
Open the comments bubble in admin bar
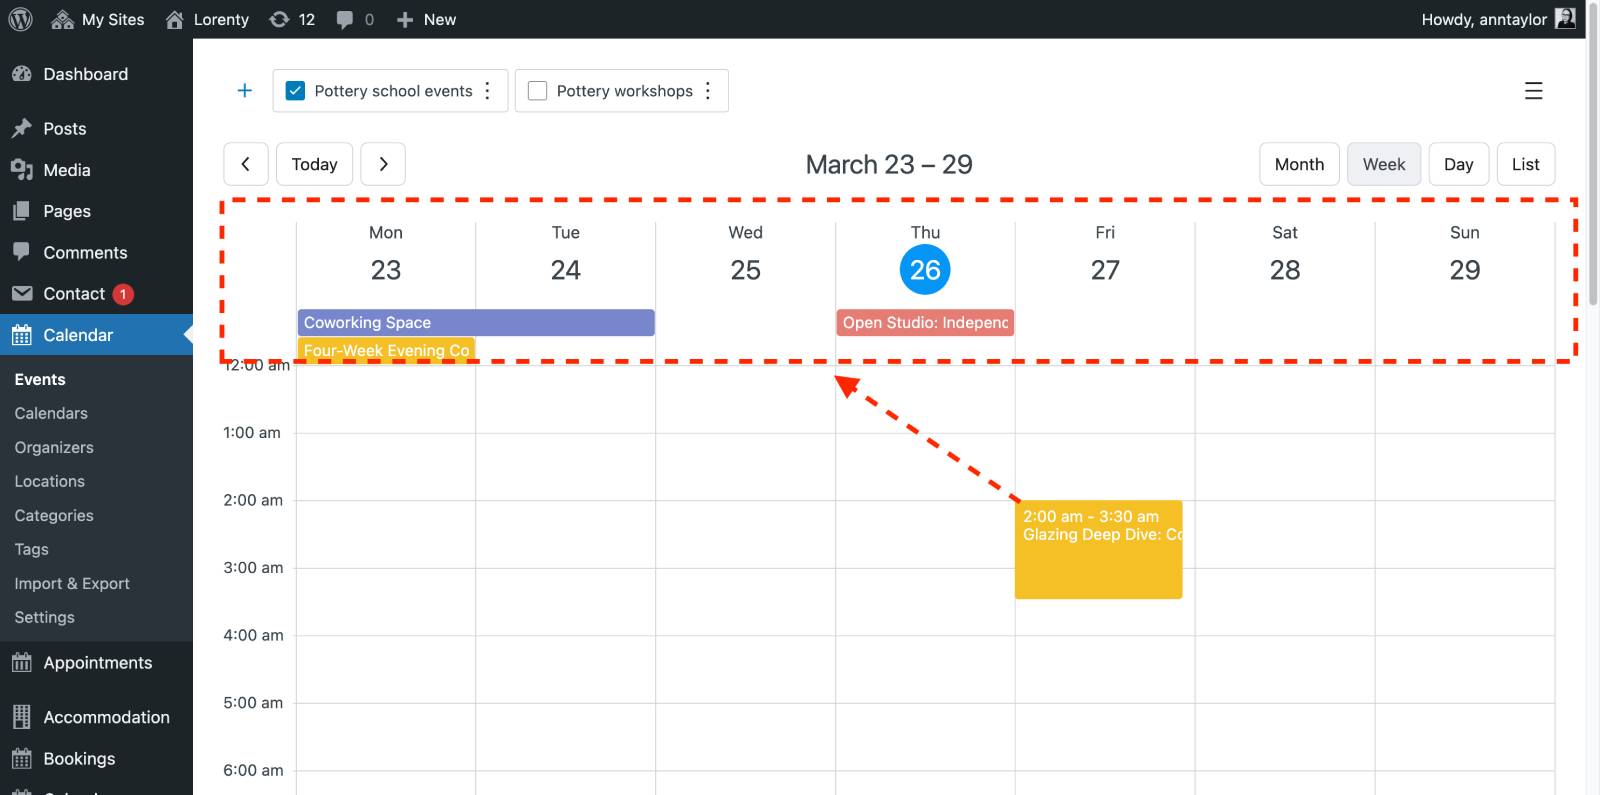coord(355,19)
